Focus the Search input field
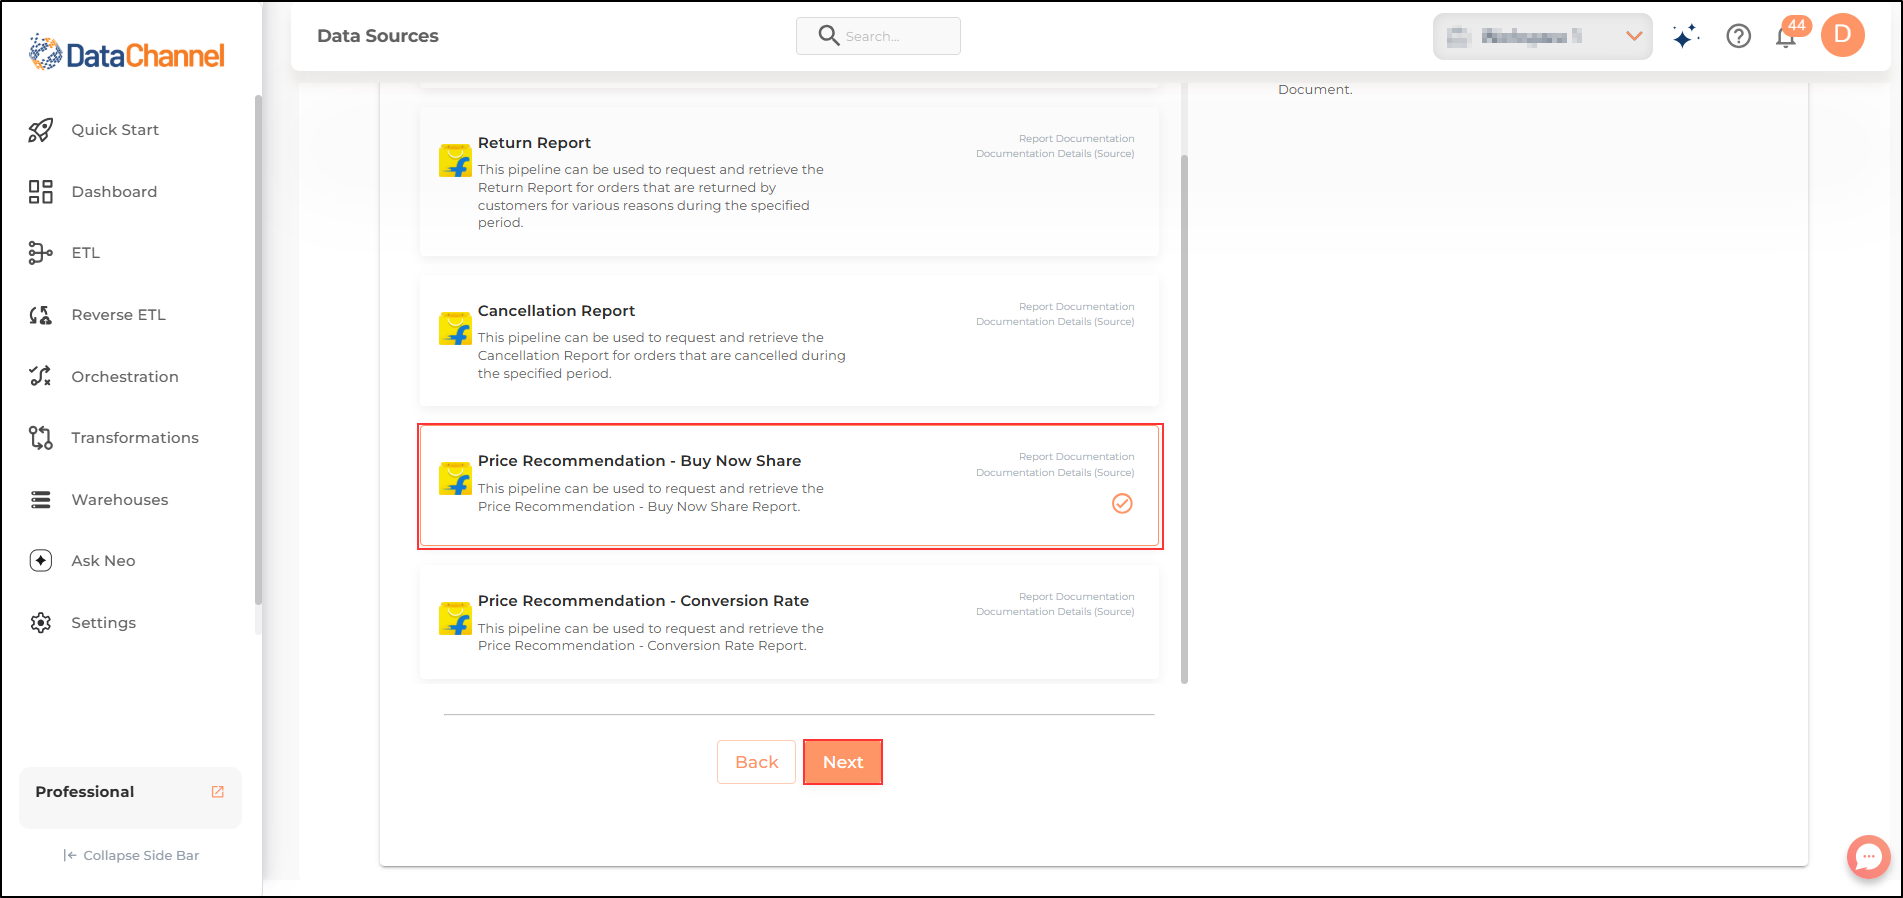 [x=878, y=36]
